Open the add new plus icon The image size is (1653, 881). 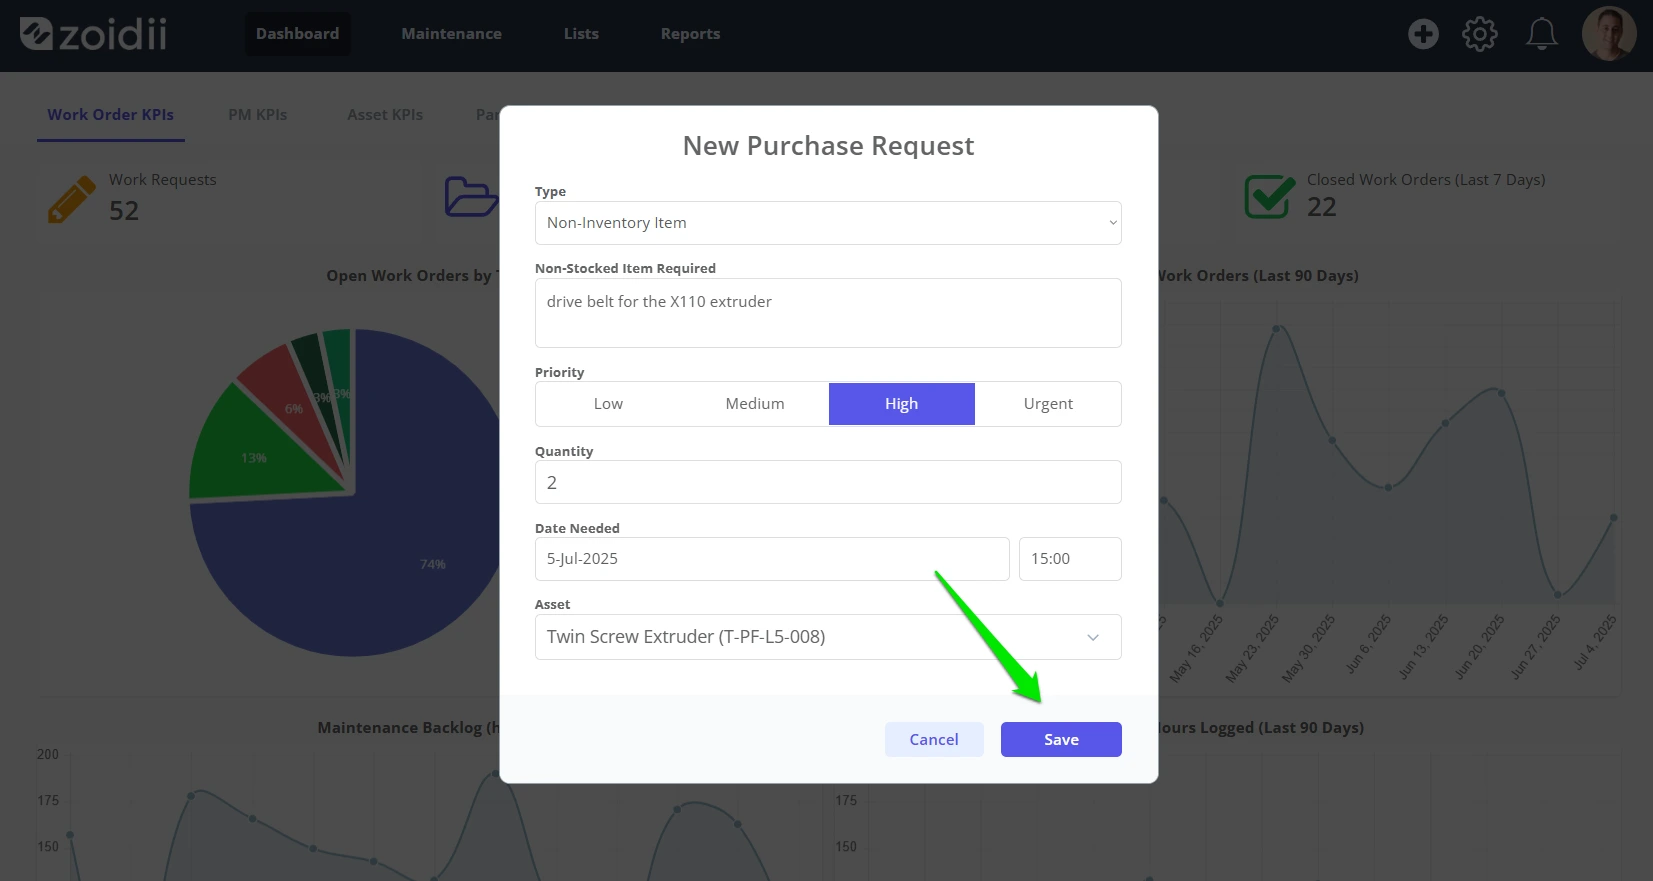coord(1423,34)
